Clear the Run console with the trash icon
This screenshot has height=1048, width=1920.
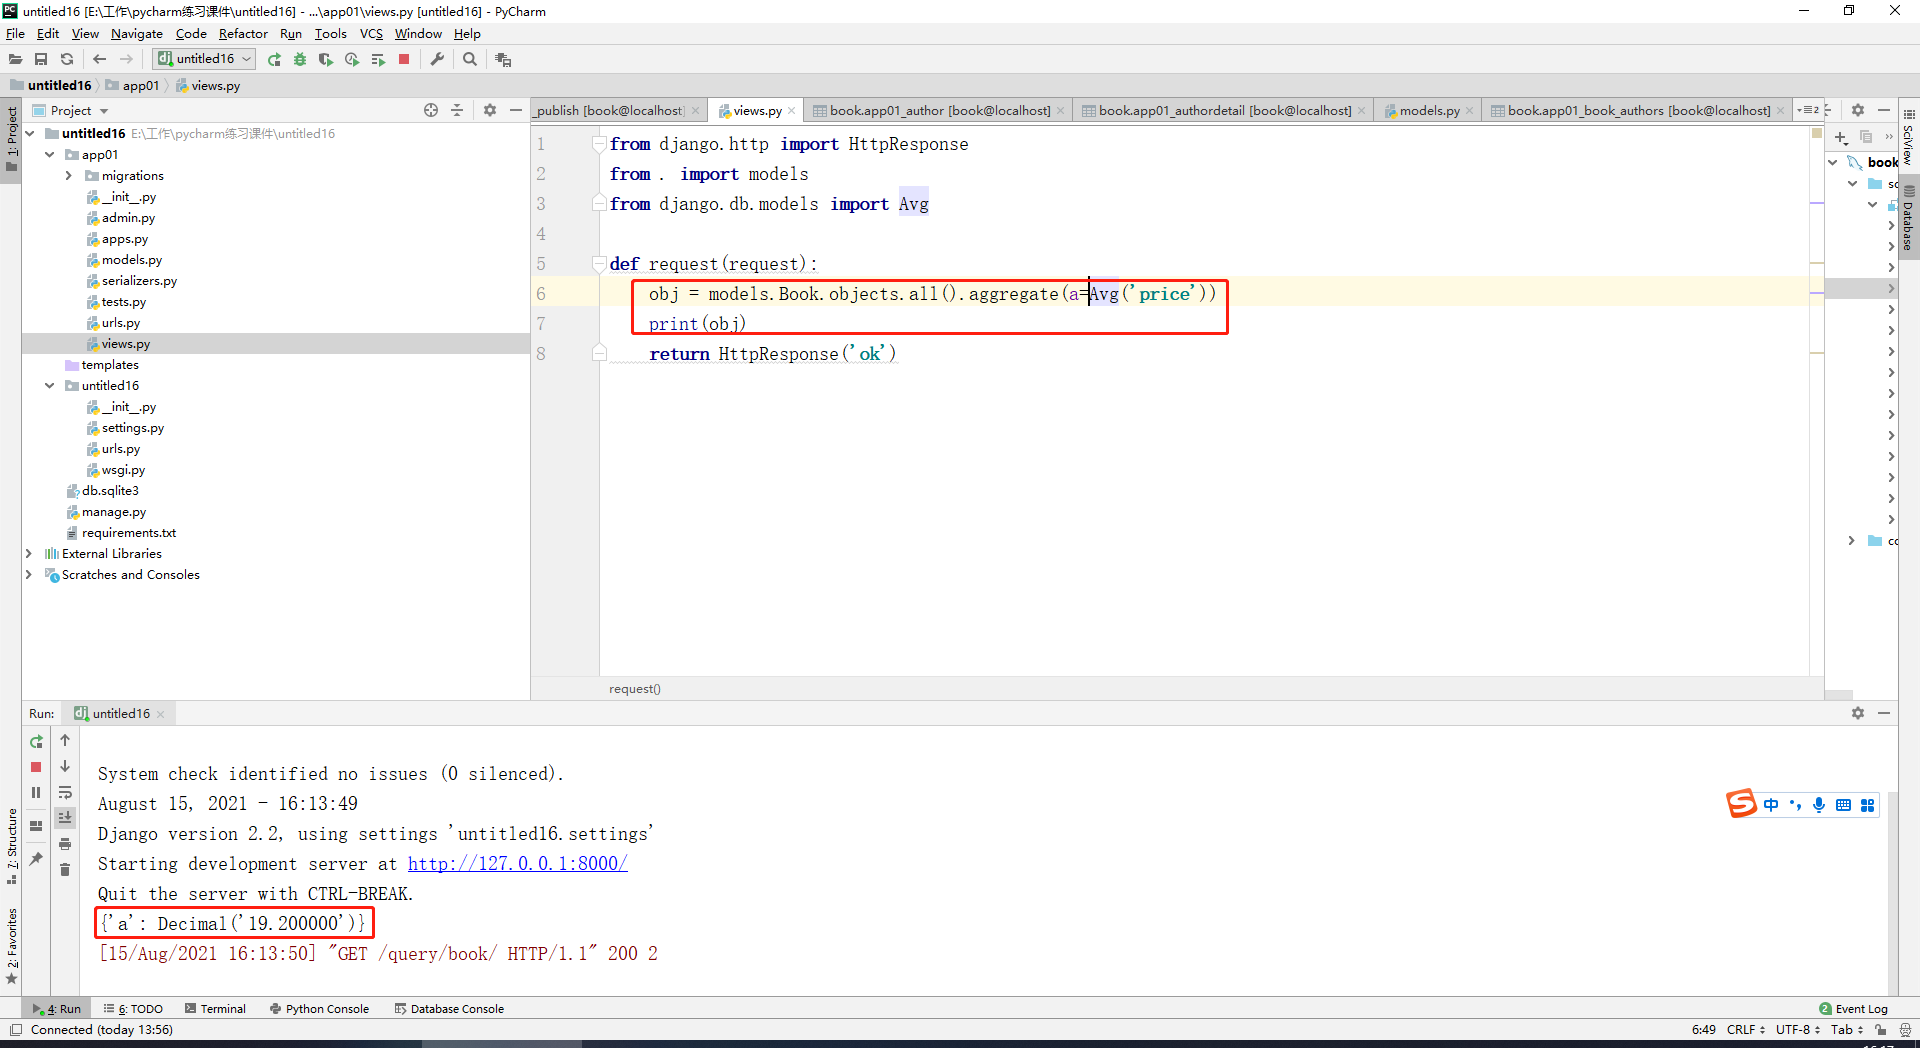65,870
